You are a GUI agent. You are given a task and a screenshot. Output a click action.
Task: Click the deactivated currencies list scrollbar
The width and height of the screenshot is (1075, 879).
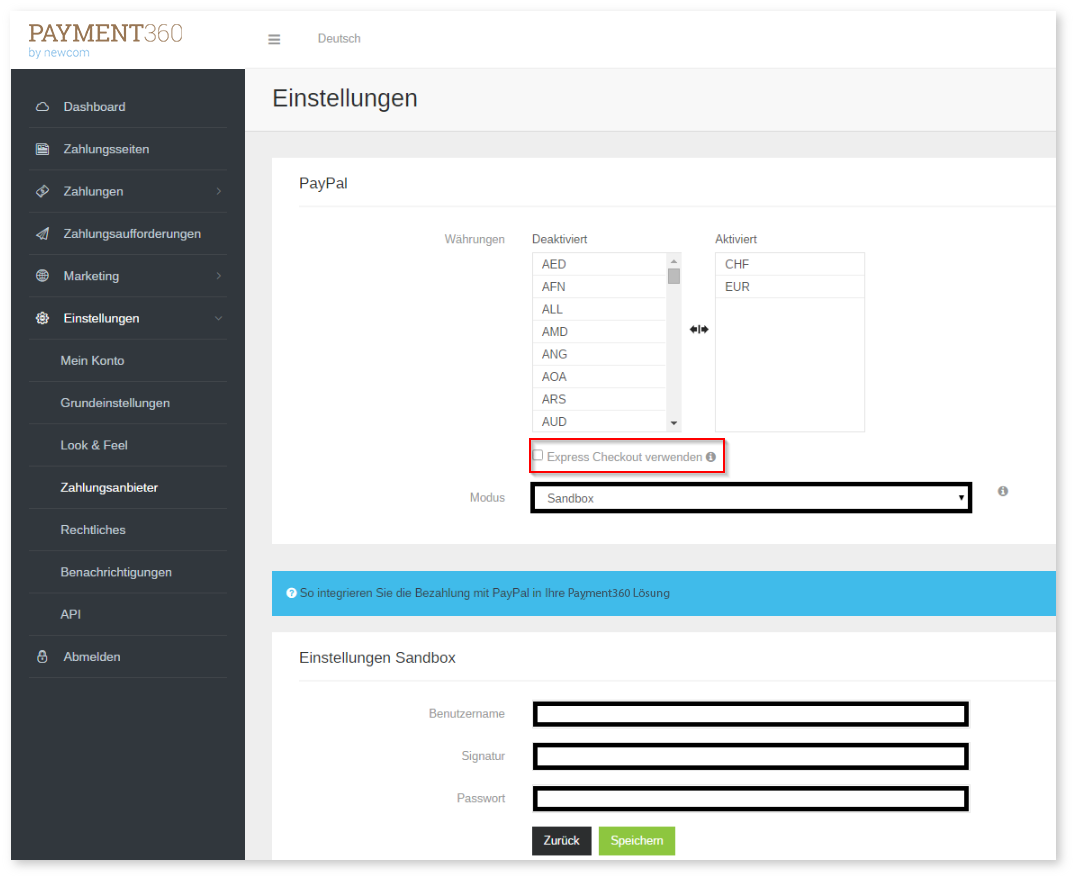(x=674, y=340)
